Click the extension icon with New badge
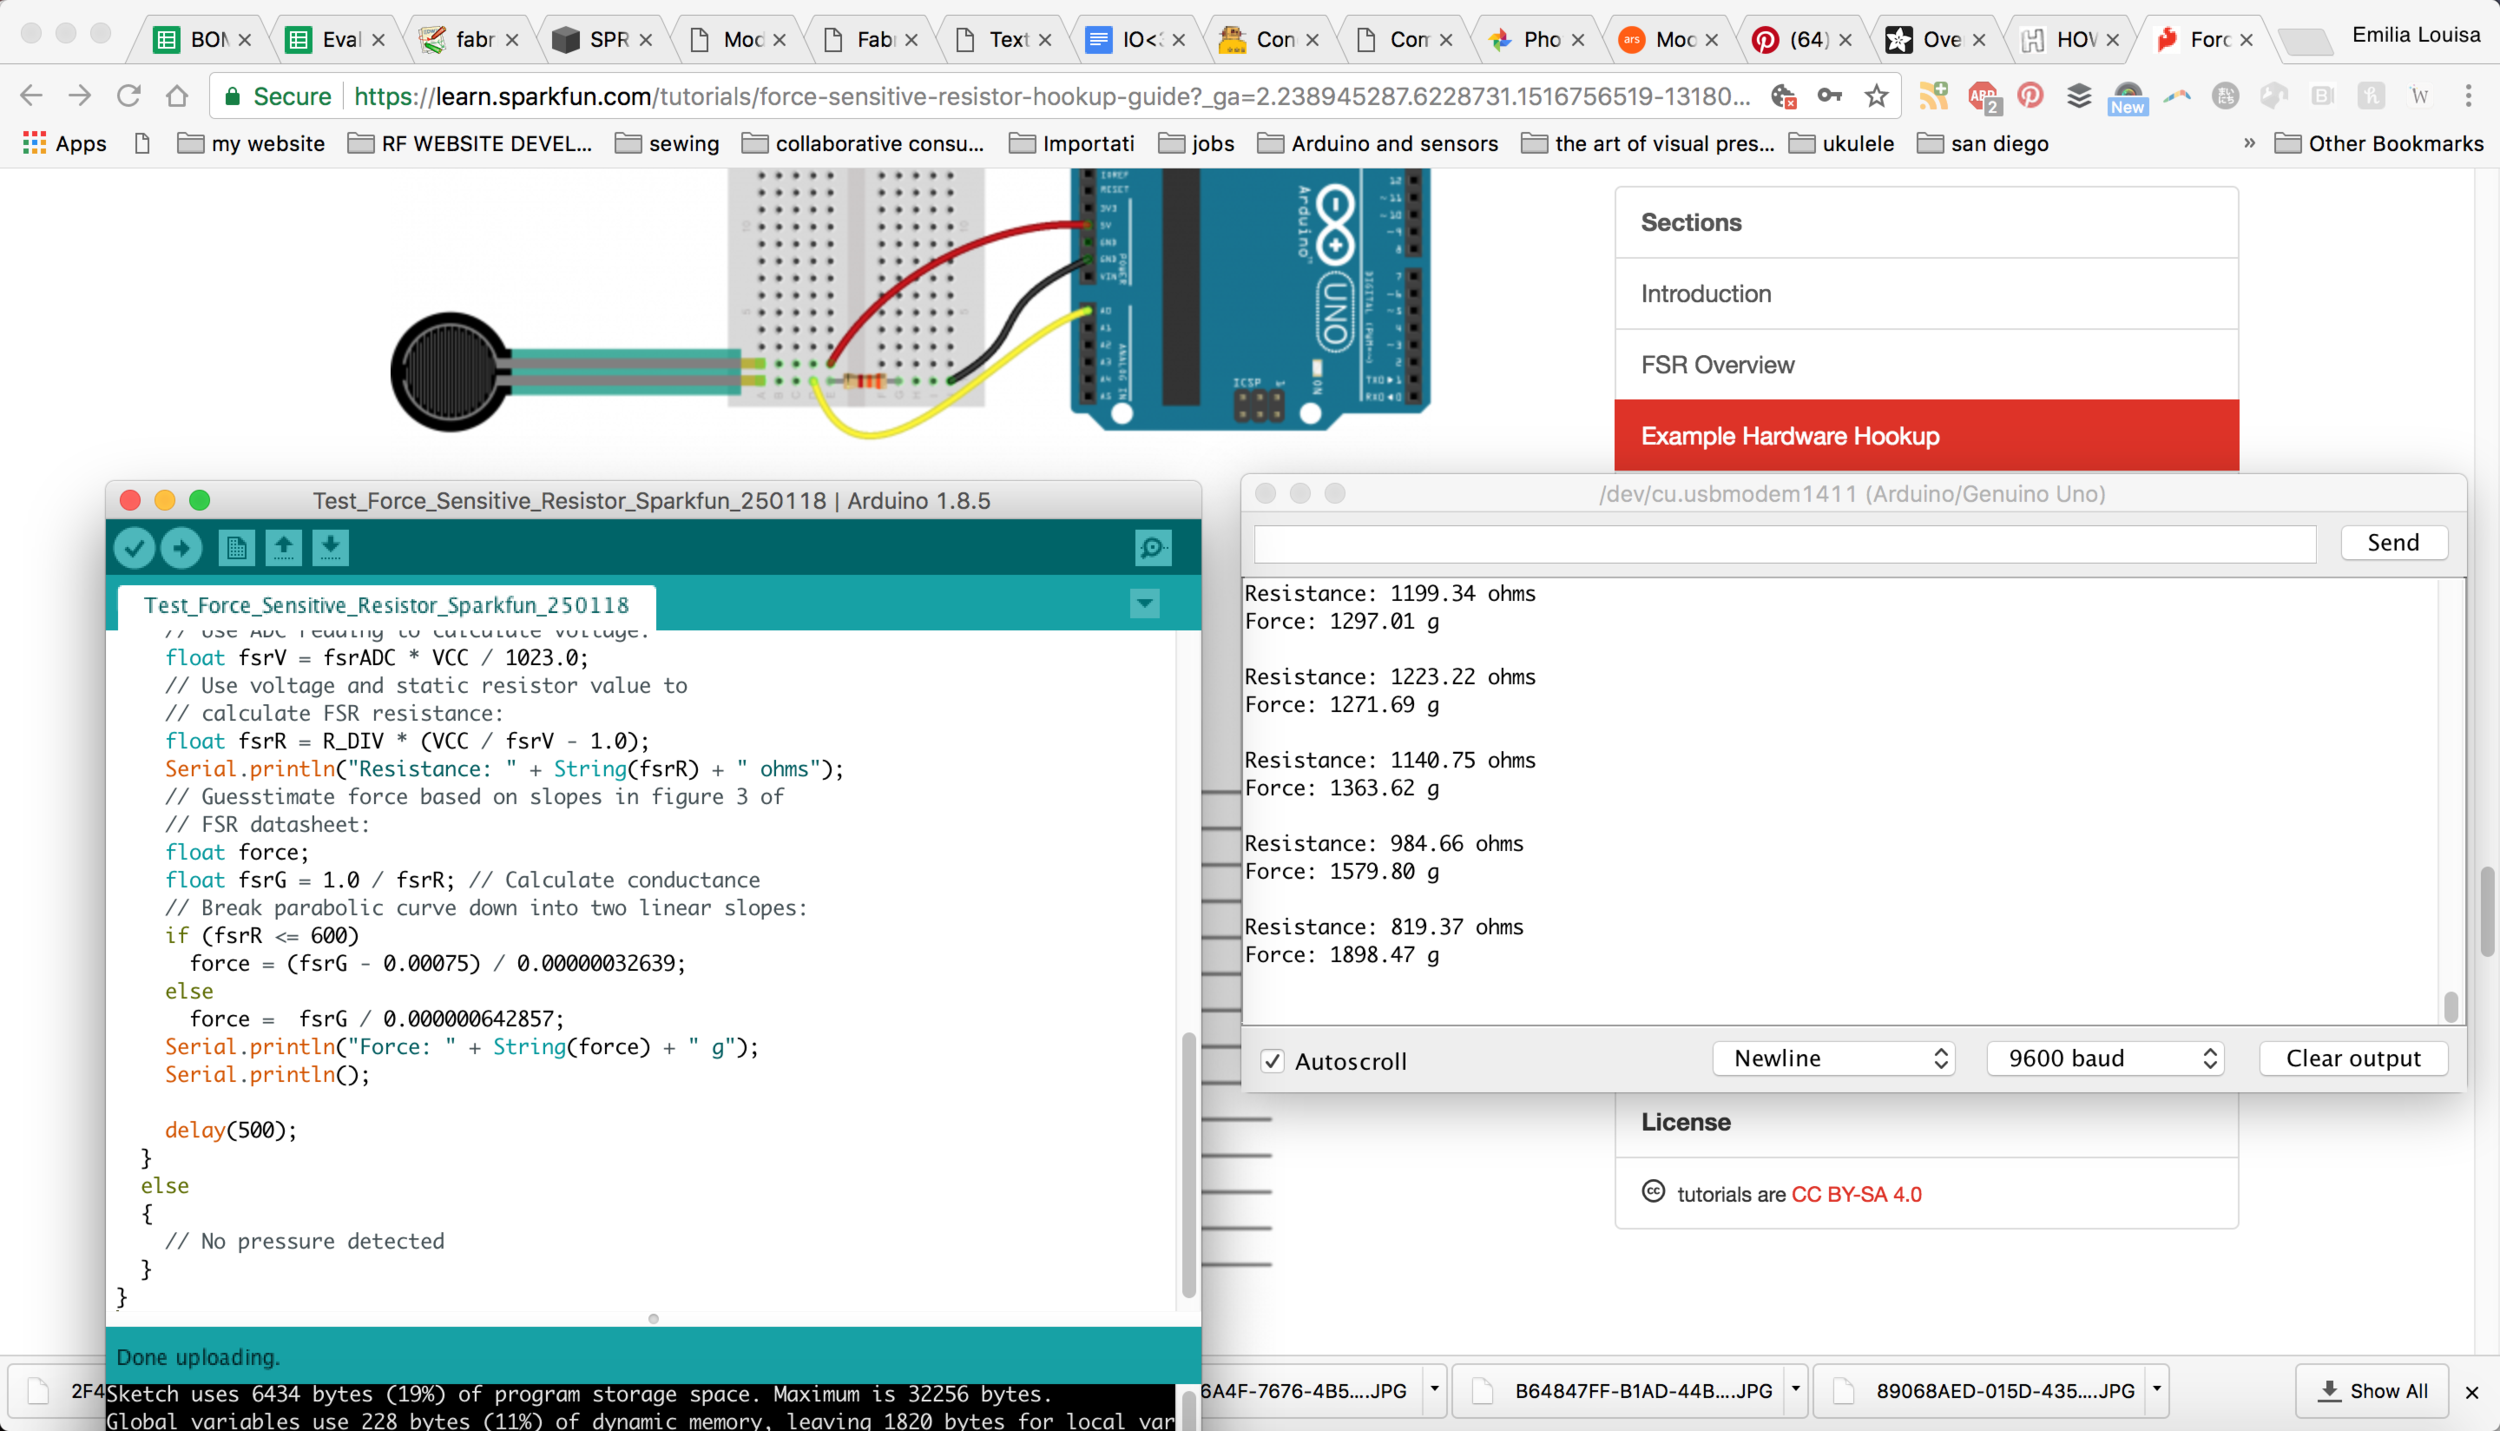This screenshot has height=1431, width=2500. 2127,98
